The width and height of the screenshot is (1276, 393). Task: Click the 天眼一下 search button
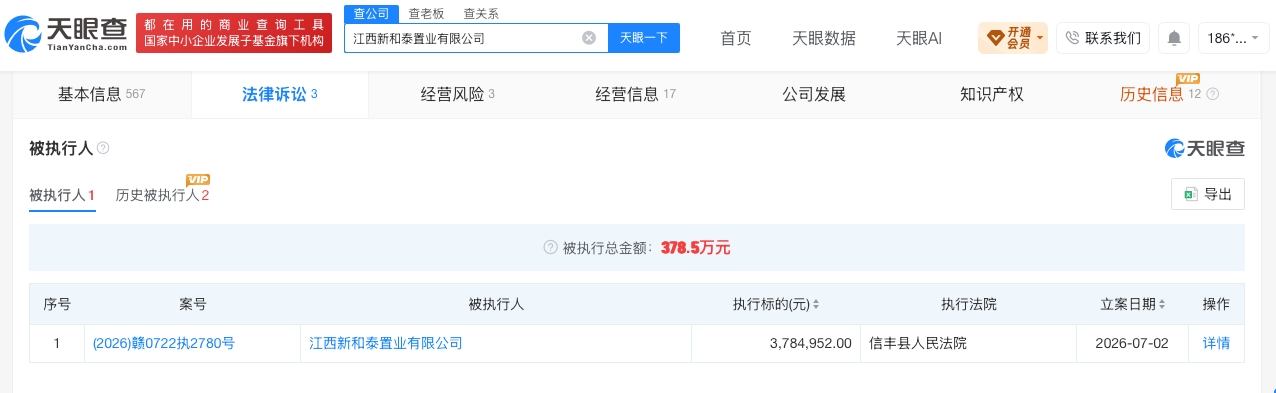tap(644, 38)
